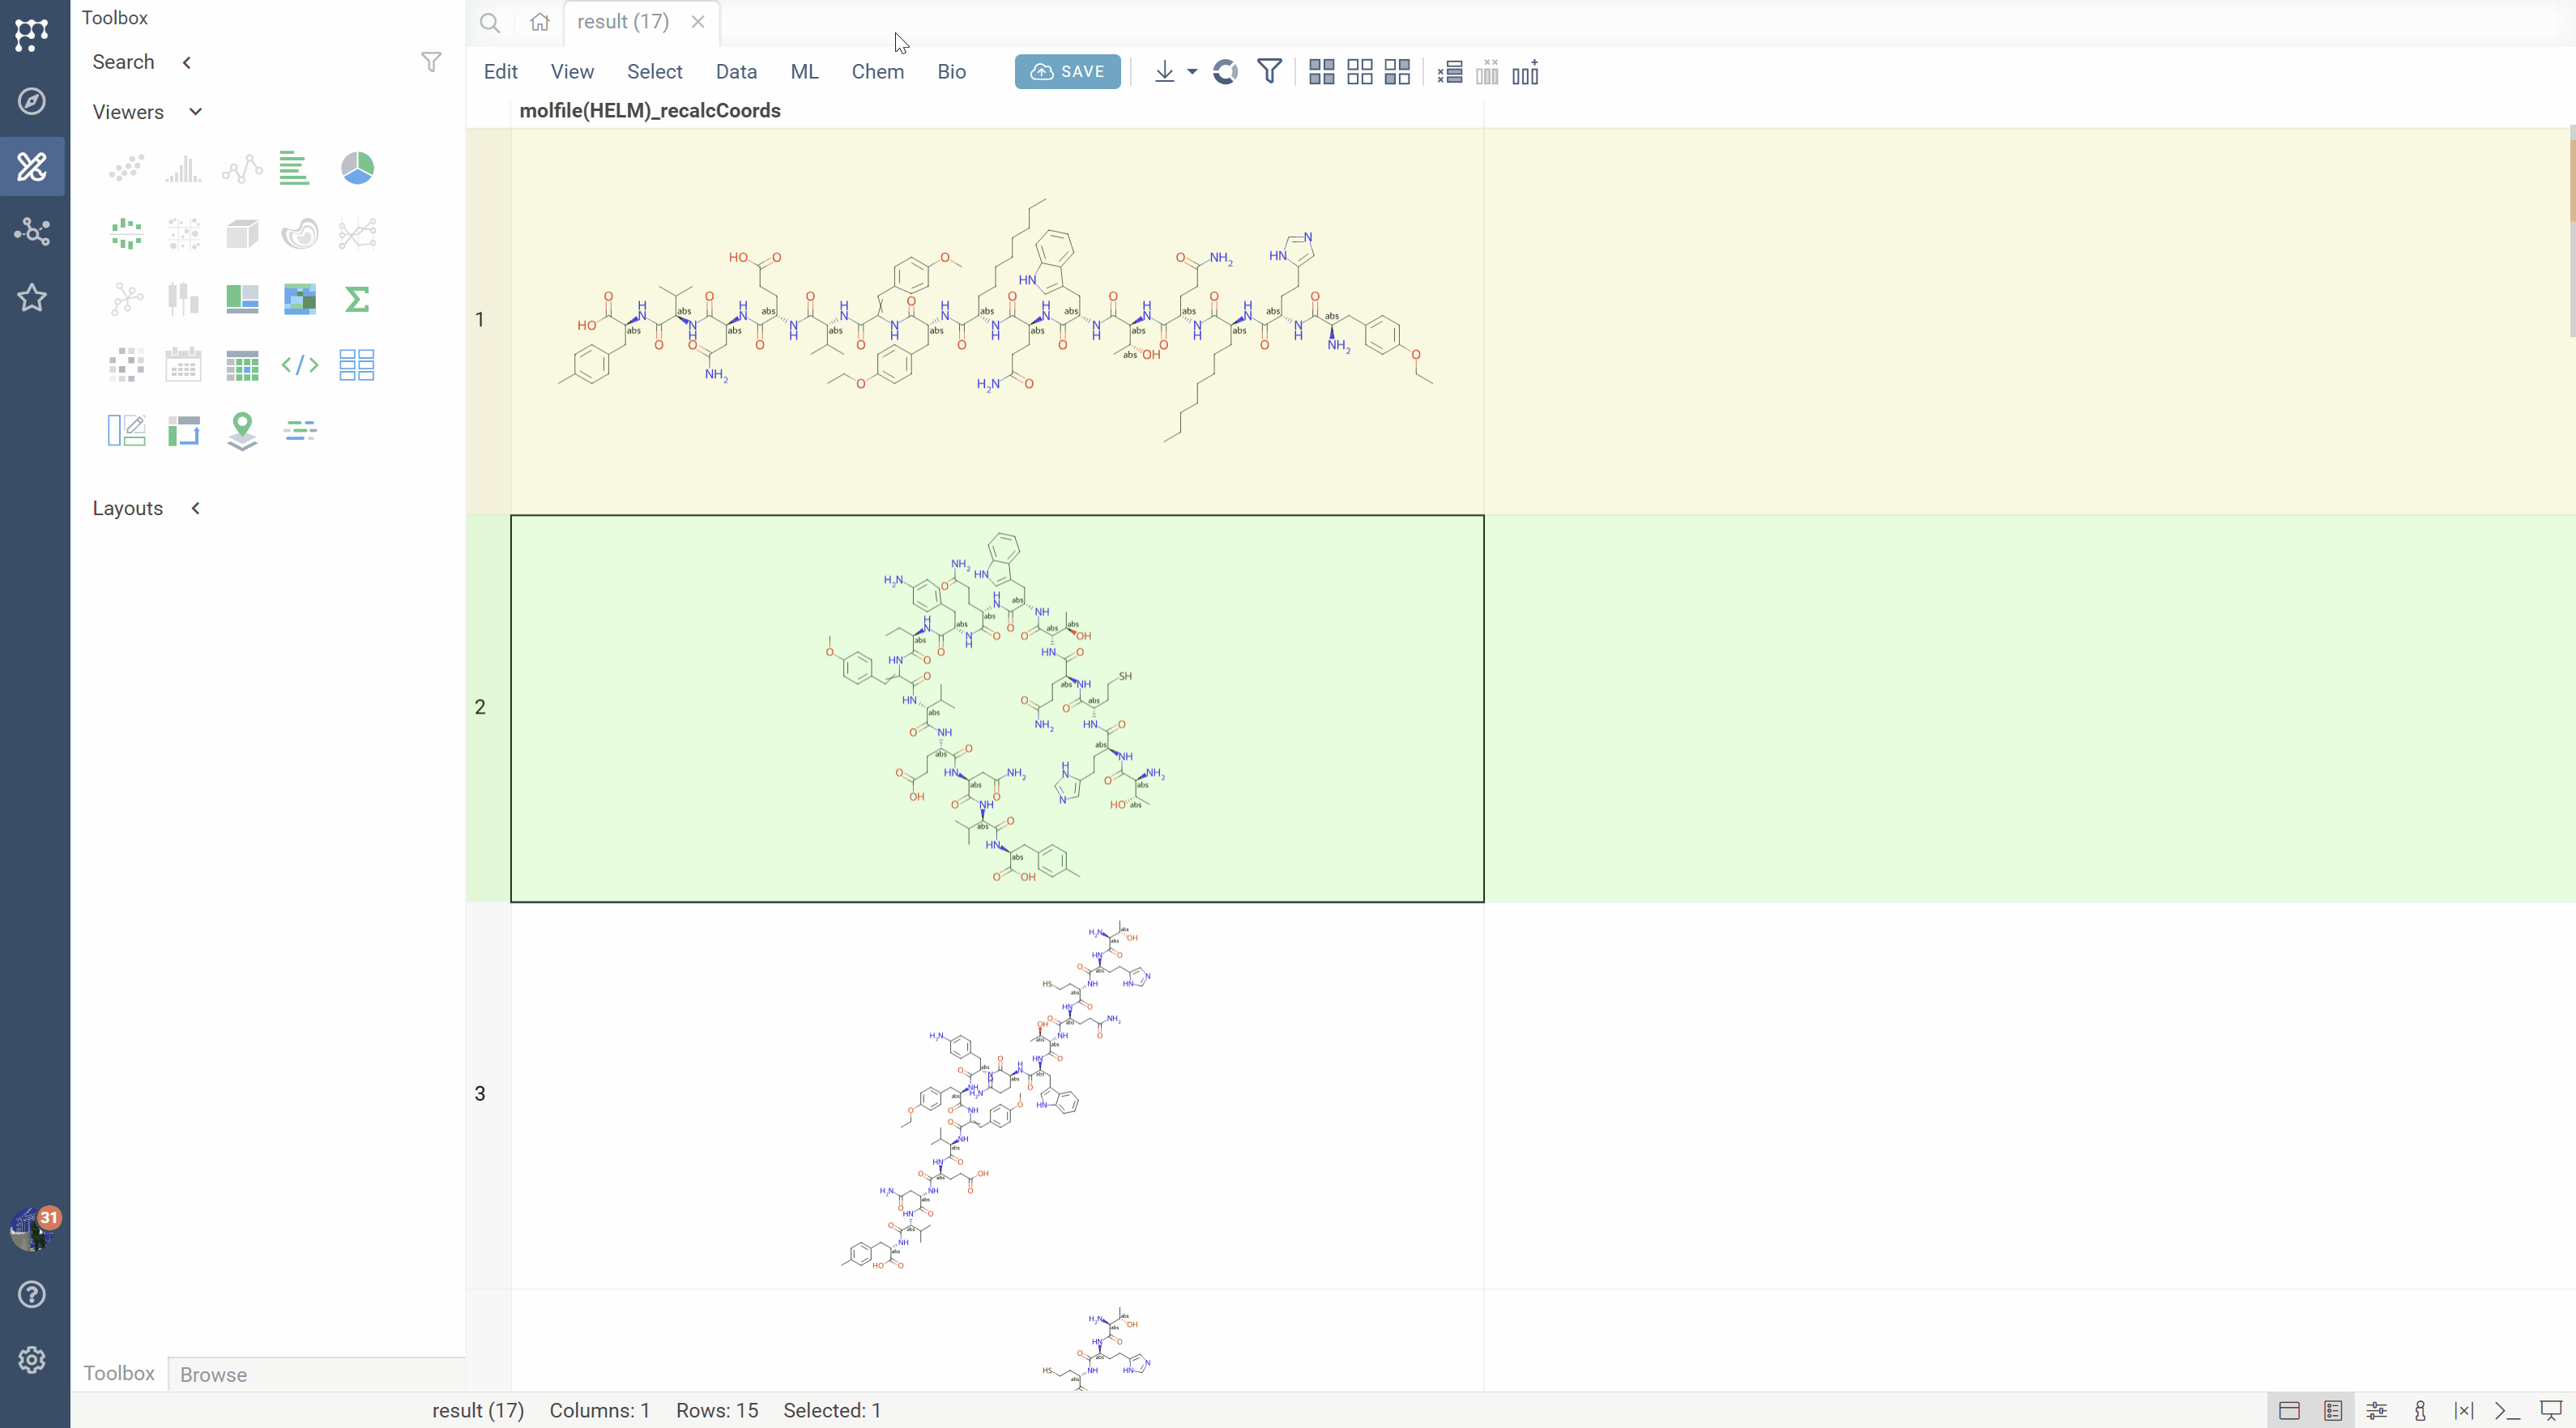Toggle the console in status bar
The width and height of the screenshot is (2576, 1428).
click(2507, 1411)
